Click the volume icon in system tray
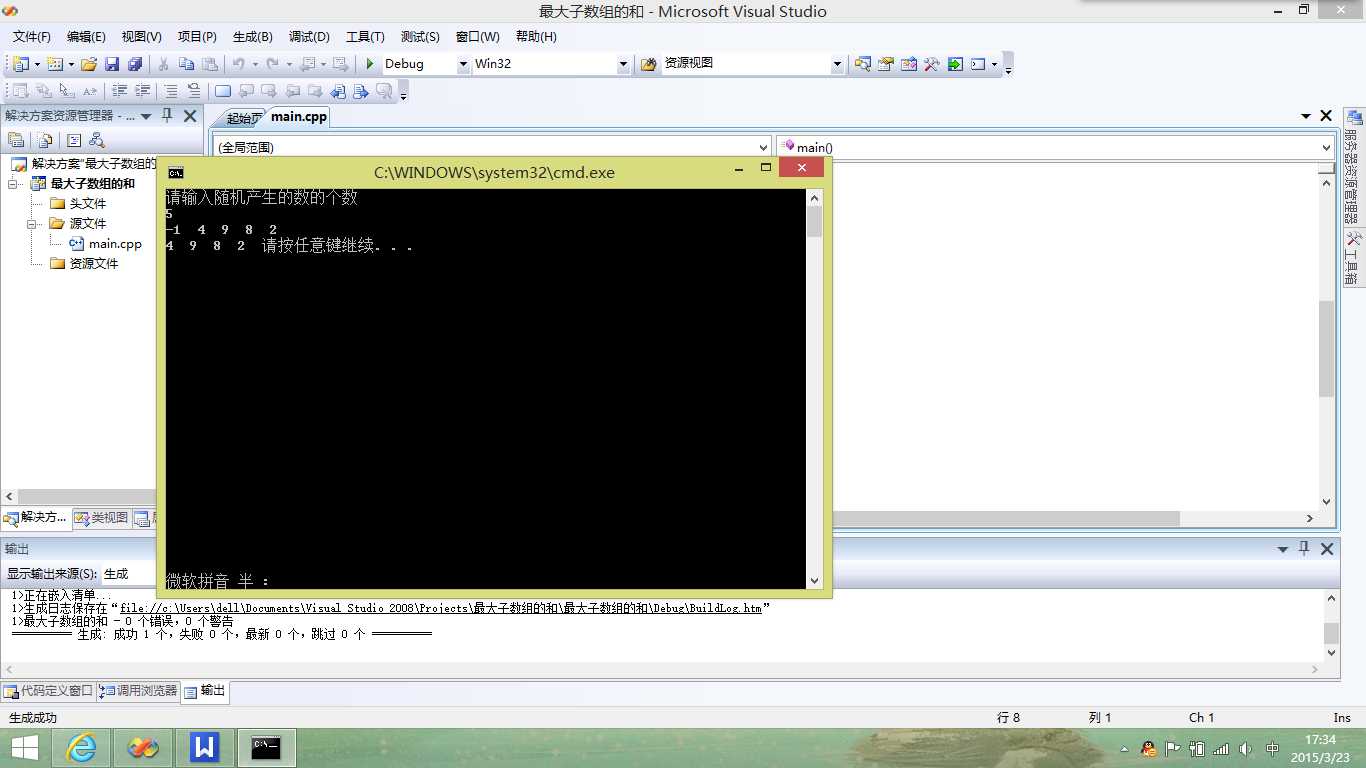This screenshot has height=768, width=1366. pos(1246,749)
